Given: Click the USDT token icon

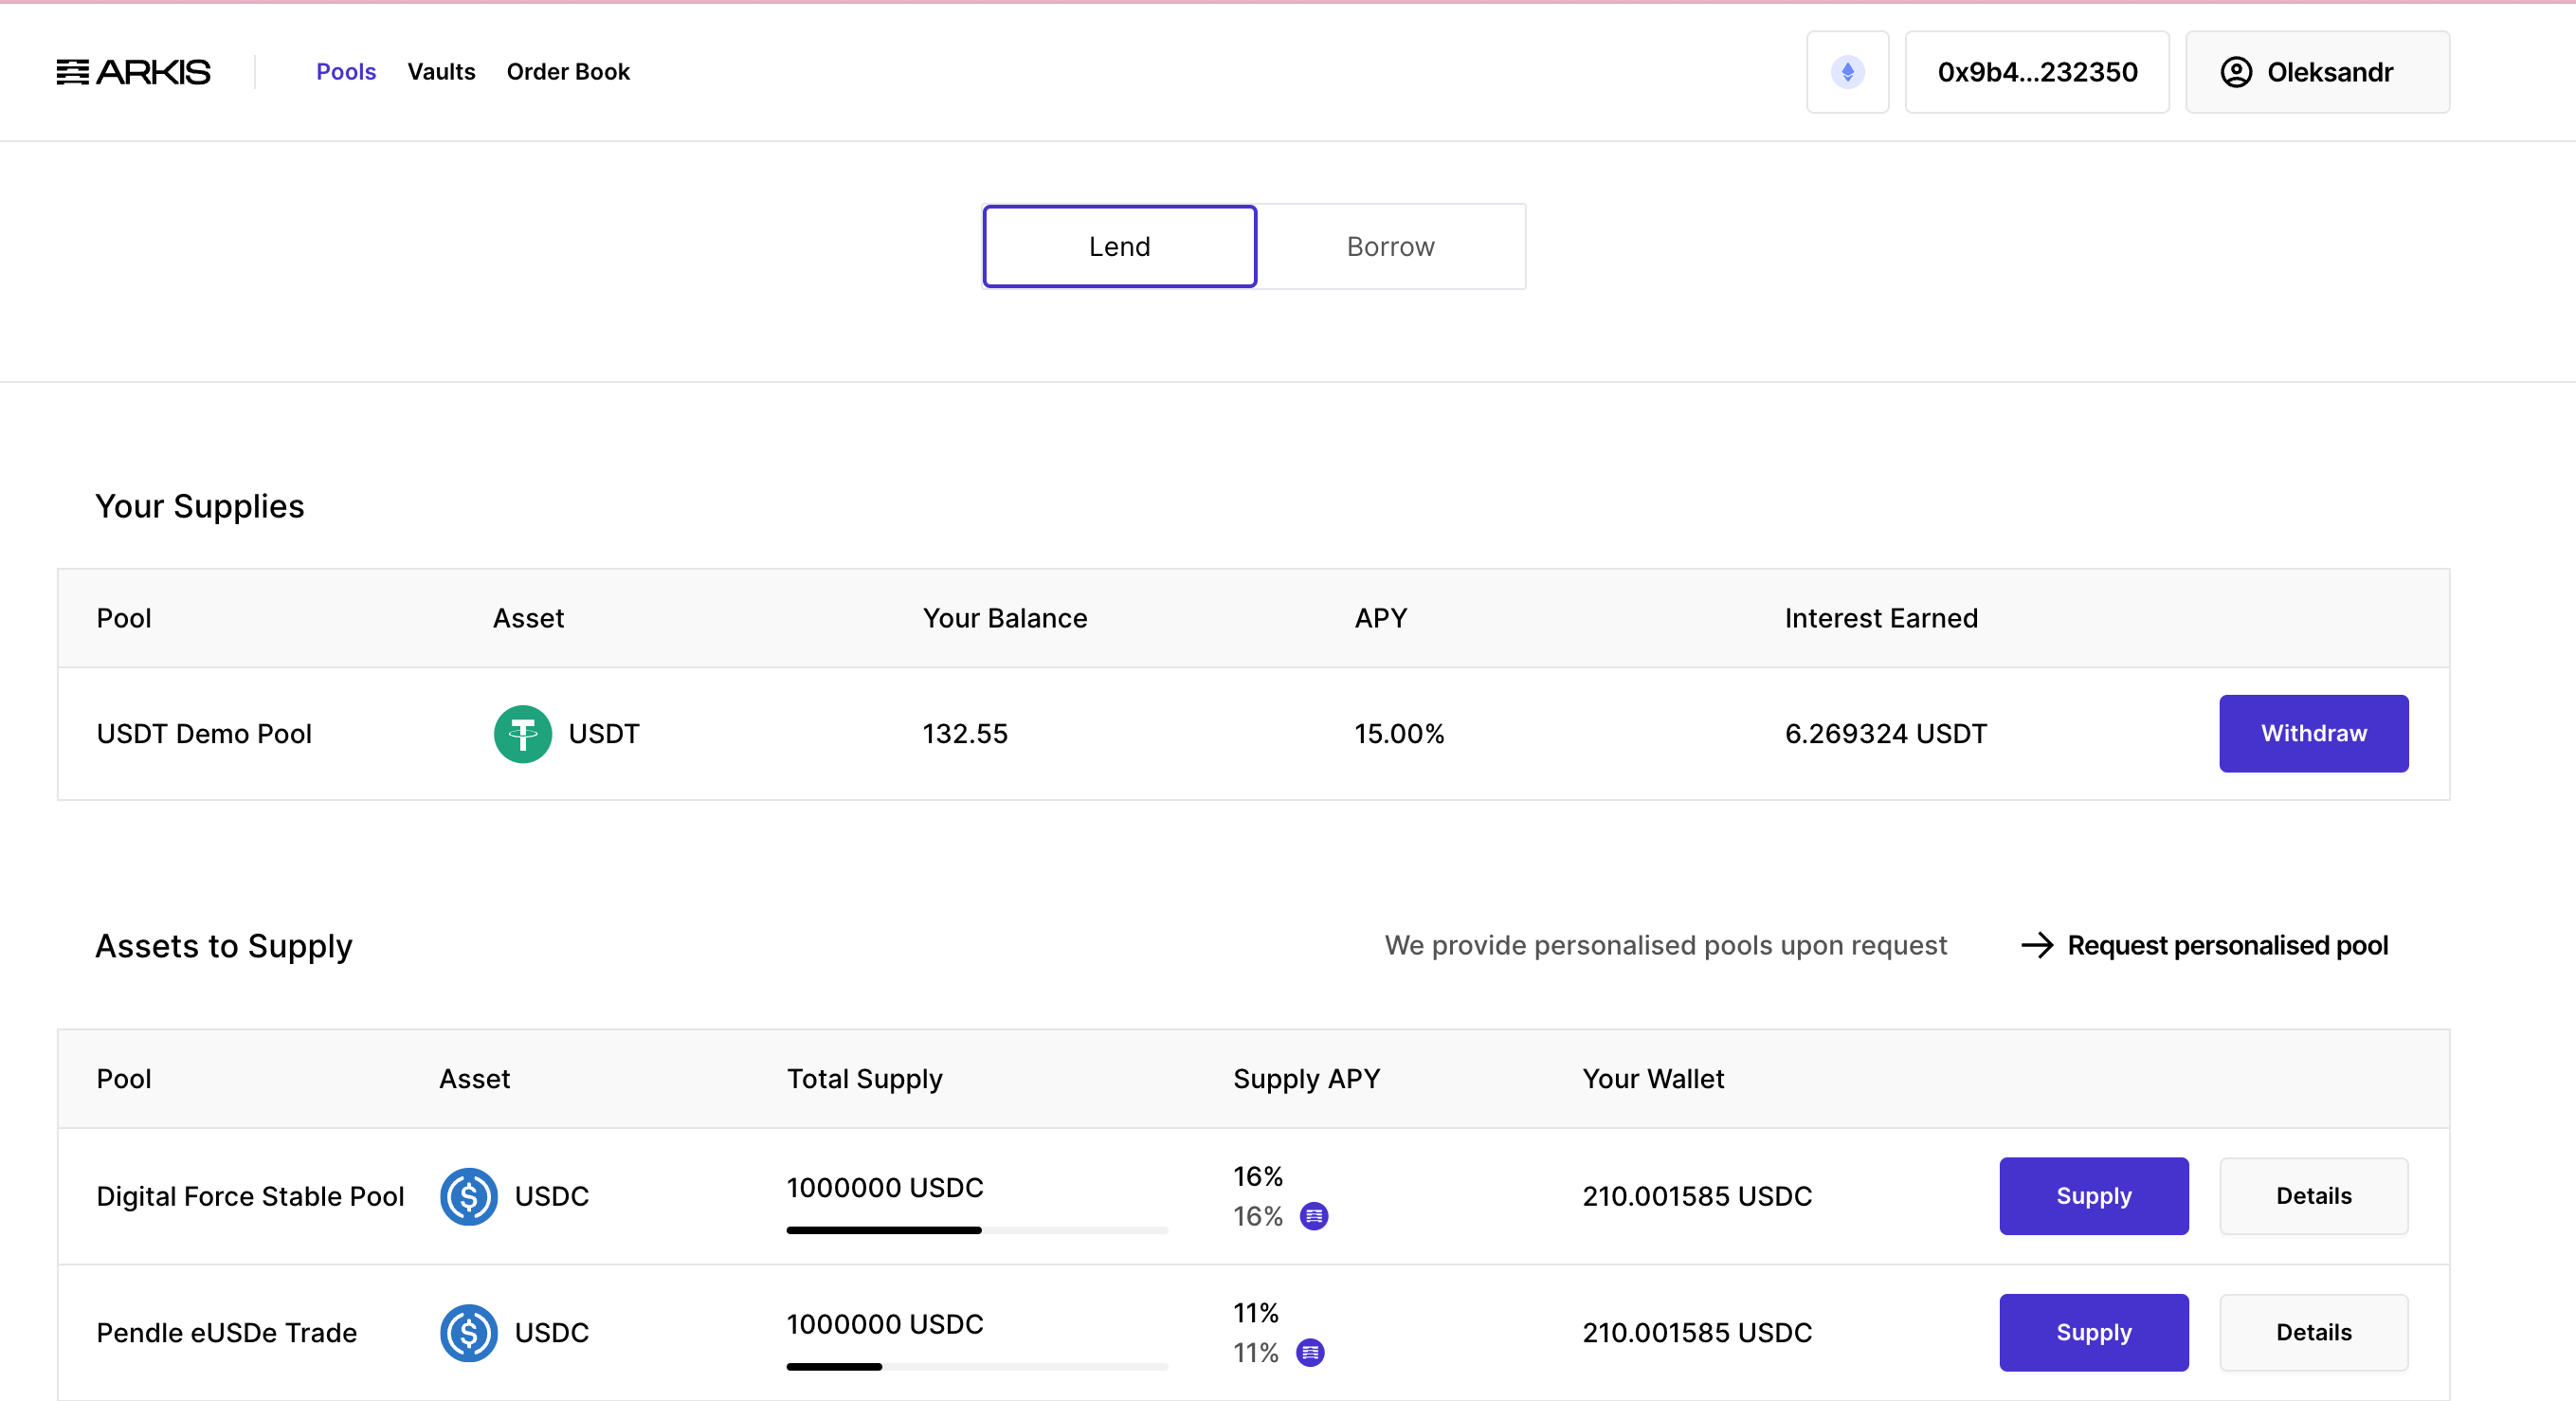Looking at the screenshot, I should point(522,734).
